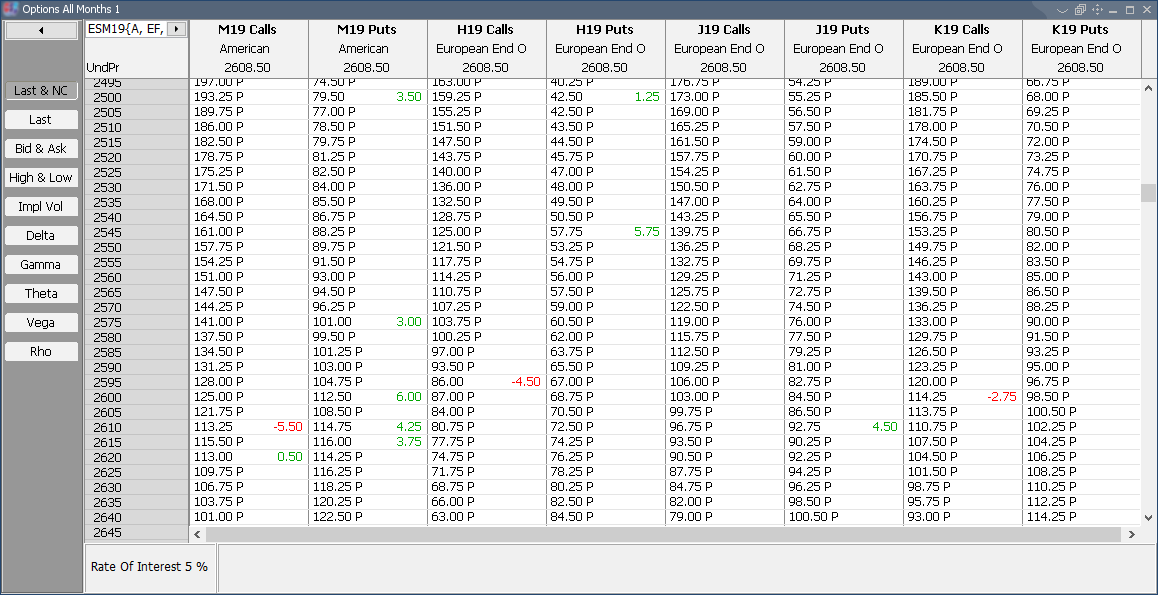Click K19 Puts 114.25 P at strike 2640

pyautogui.click(x=1052, y=517)
